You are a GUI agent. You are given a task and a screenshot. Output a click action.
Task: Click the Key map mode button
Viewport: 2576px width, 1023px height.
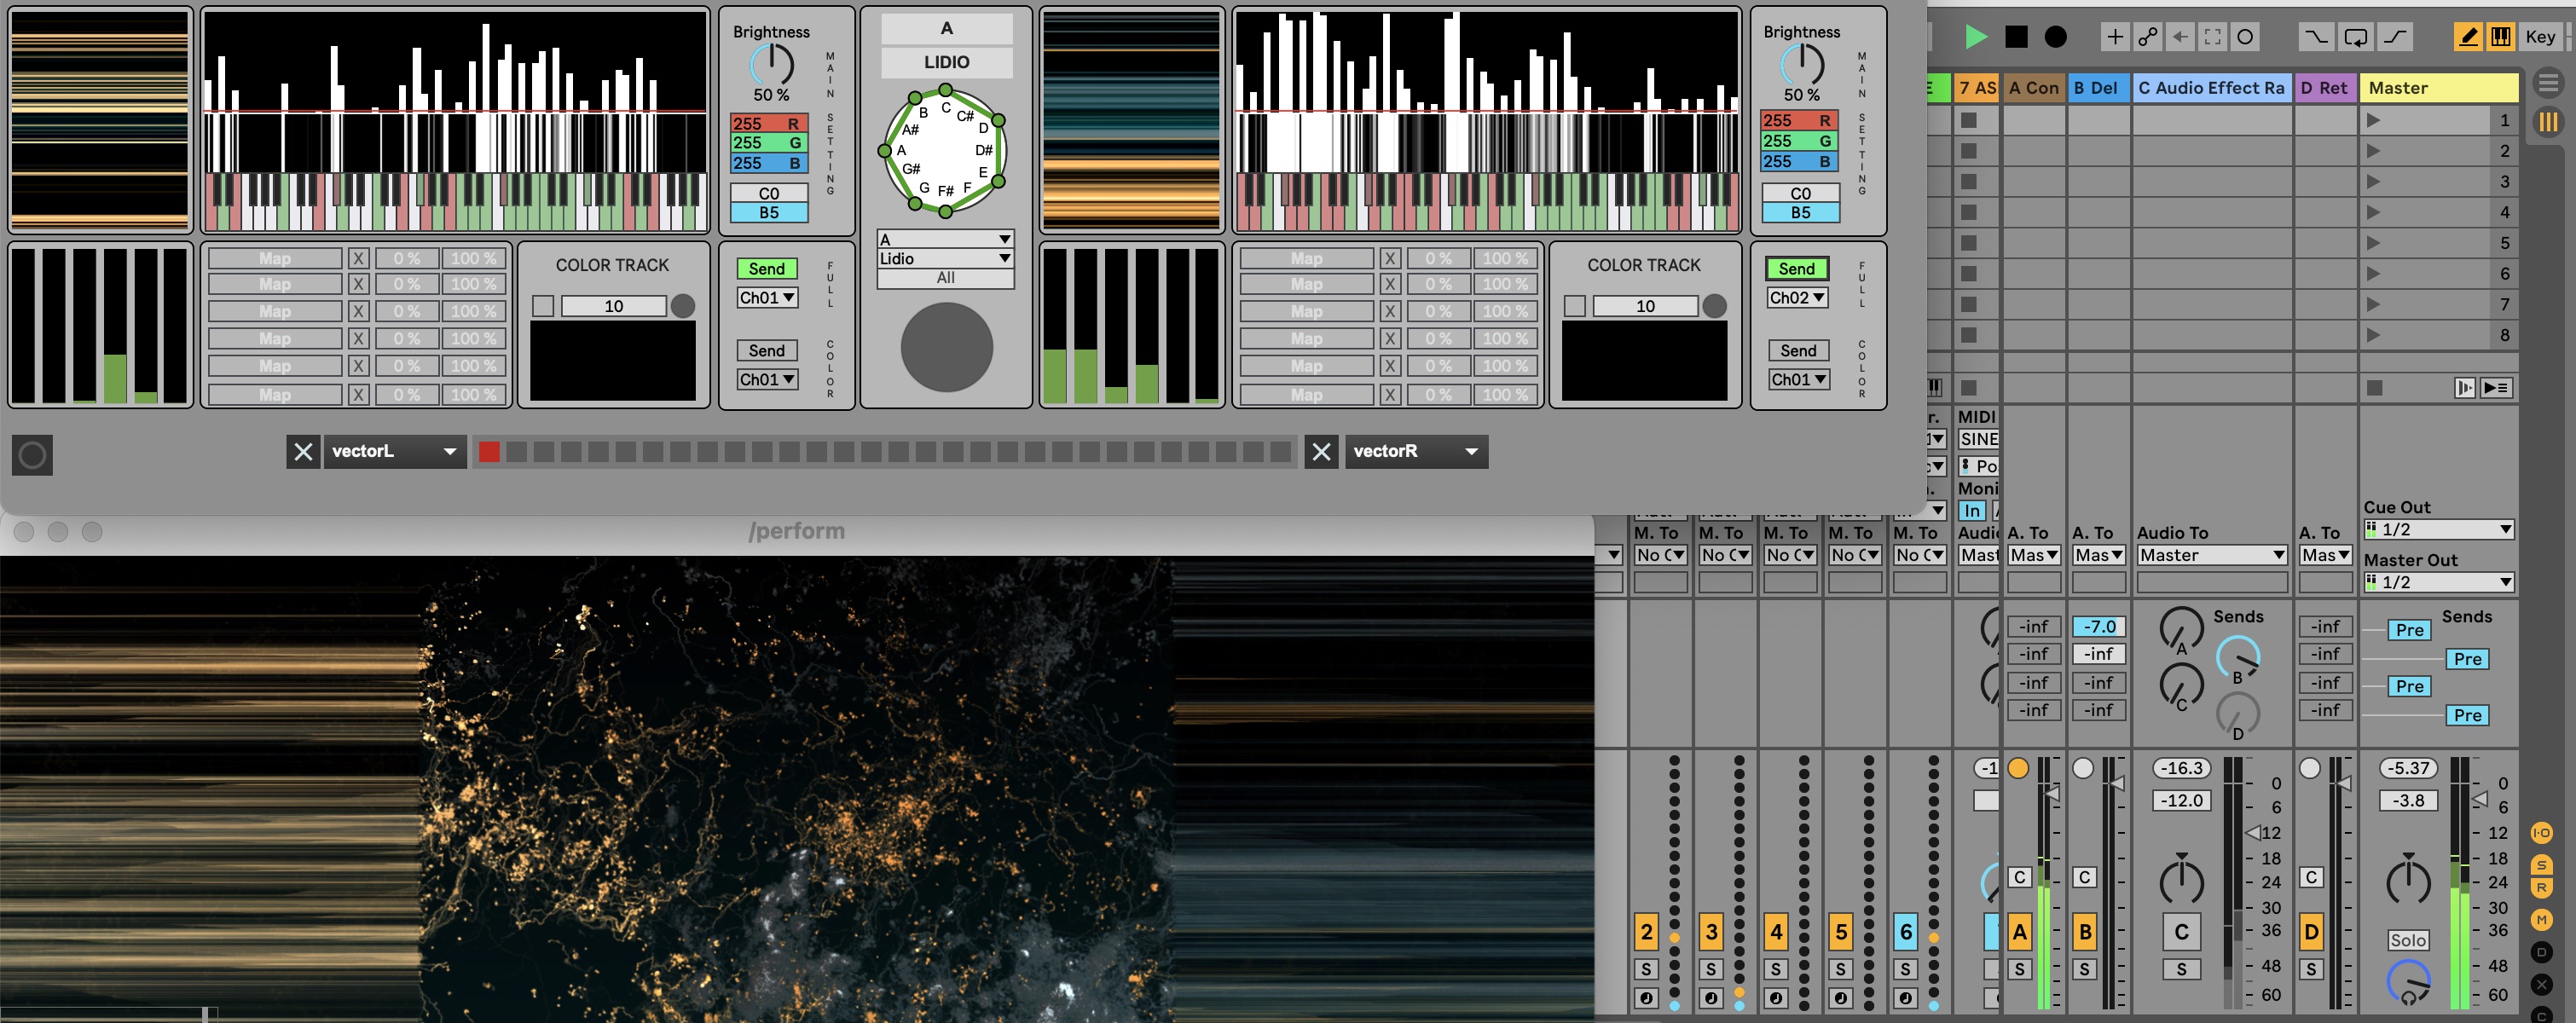point(2539,37)
